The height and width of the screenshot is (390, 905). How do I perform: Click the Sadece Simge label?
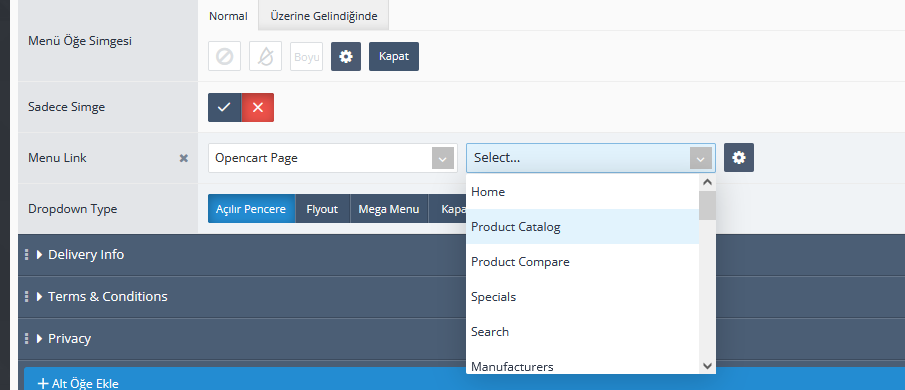click(66, 107)
